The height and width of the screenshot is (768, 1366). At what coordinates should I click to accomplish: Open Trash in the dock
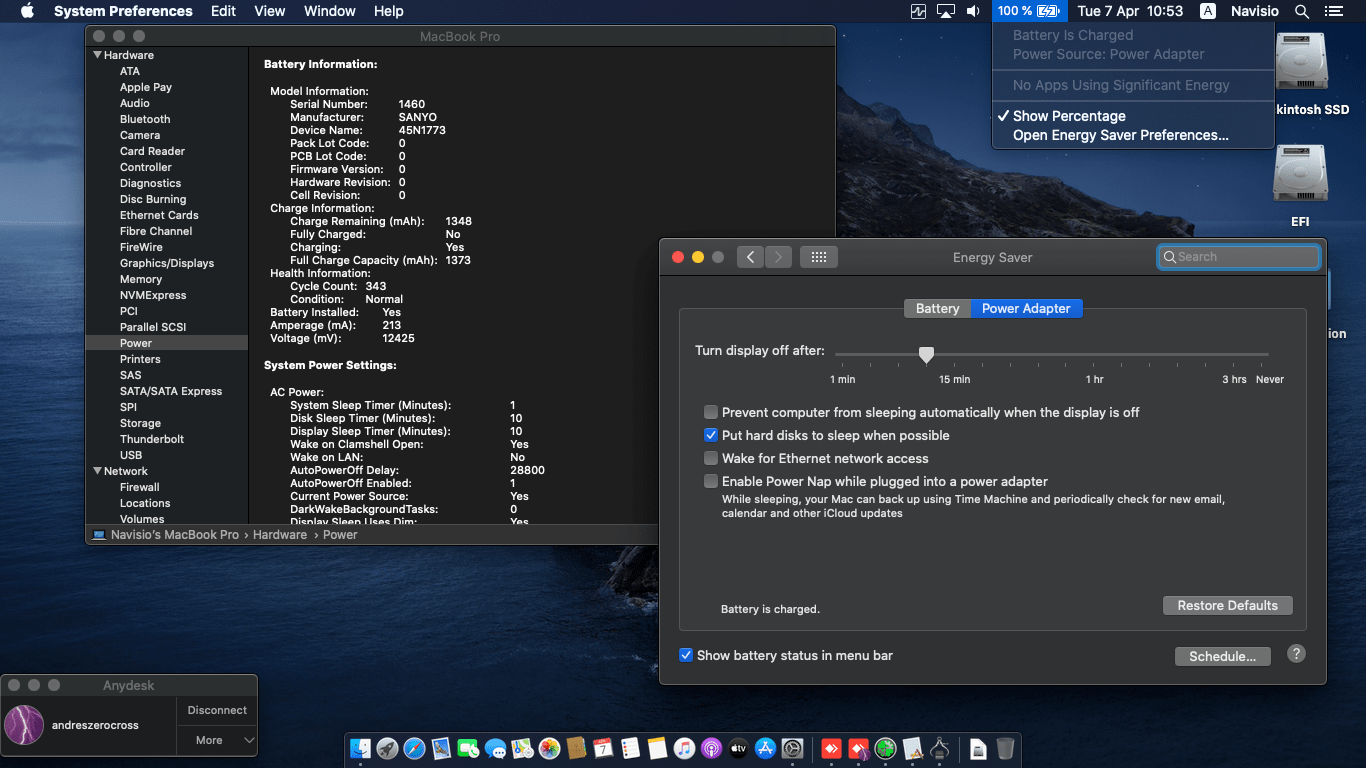(1005, 748)
